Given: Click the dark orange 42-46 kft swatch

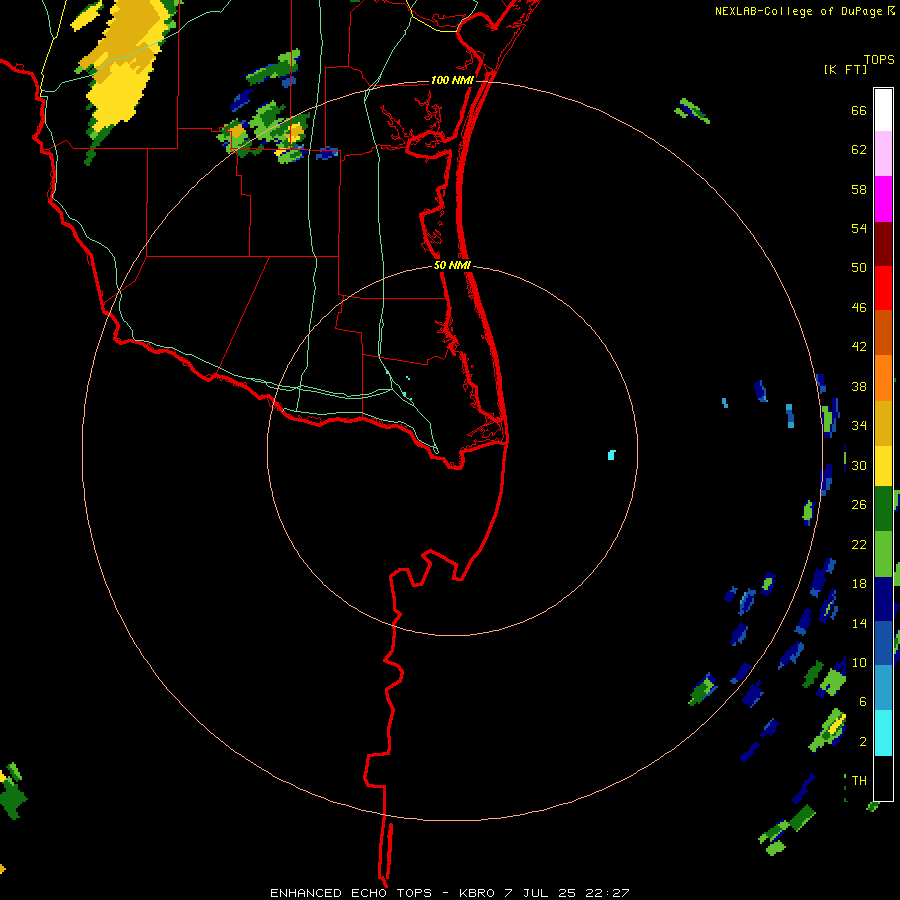Looking at the screenshot, I should pyautogui.click(x=883, y=333).
